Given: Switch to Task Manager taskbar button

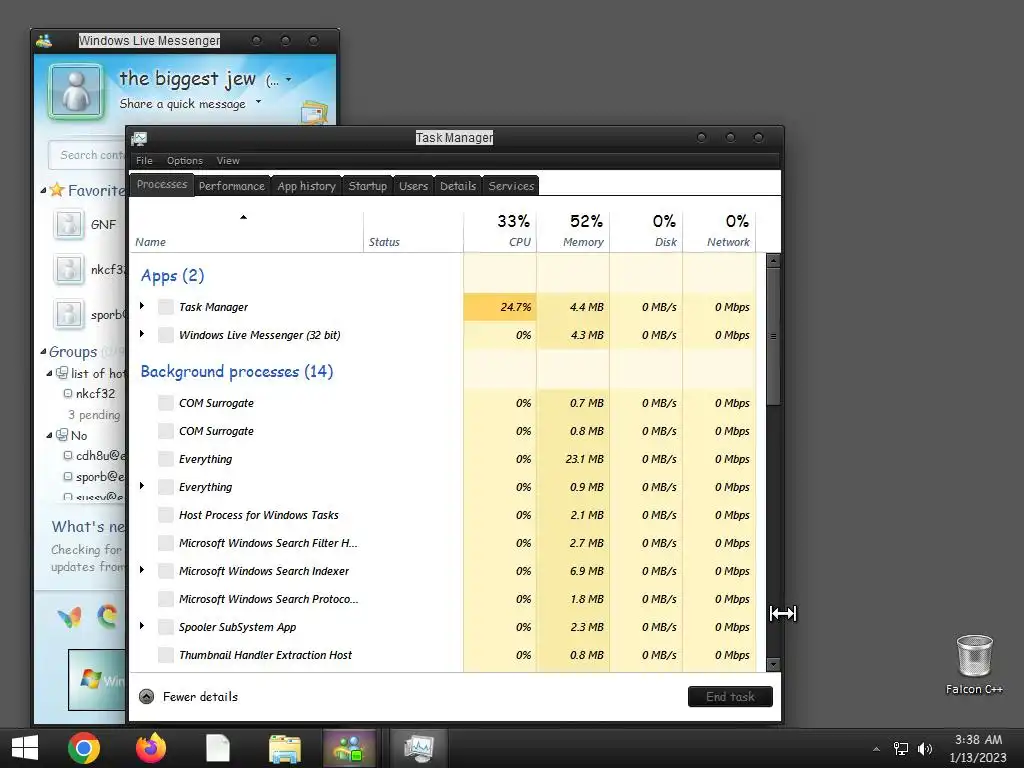Looking at the screenshot, I should tap(419, 748).
